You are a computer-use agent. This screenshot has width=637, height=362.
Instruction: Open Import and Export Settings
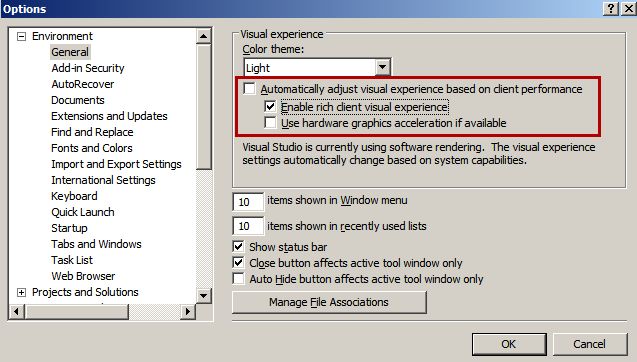coord(116,164)
